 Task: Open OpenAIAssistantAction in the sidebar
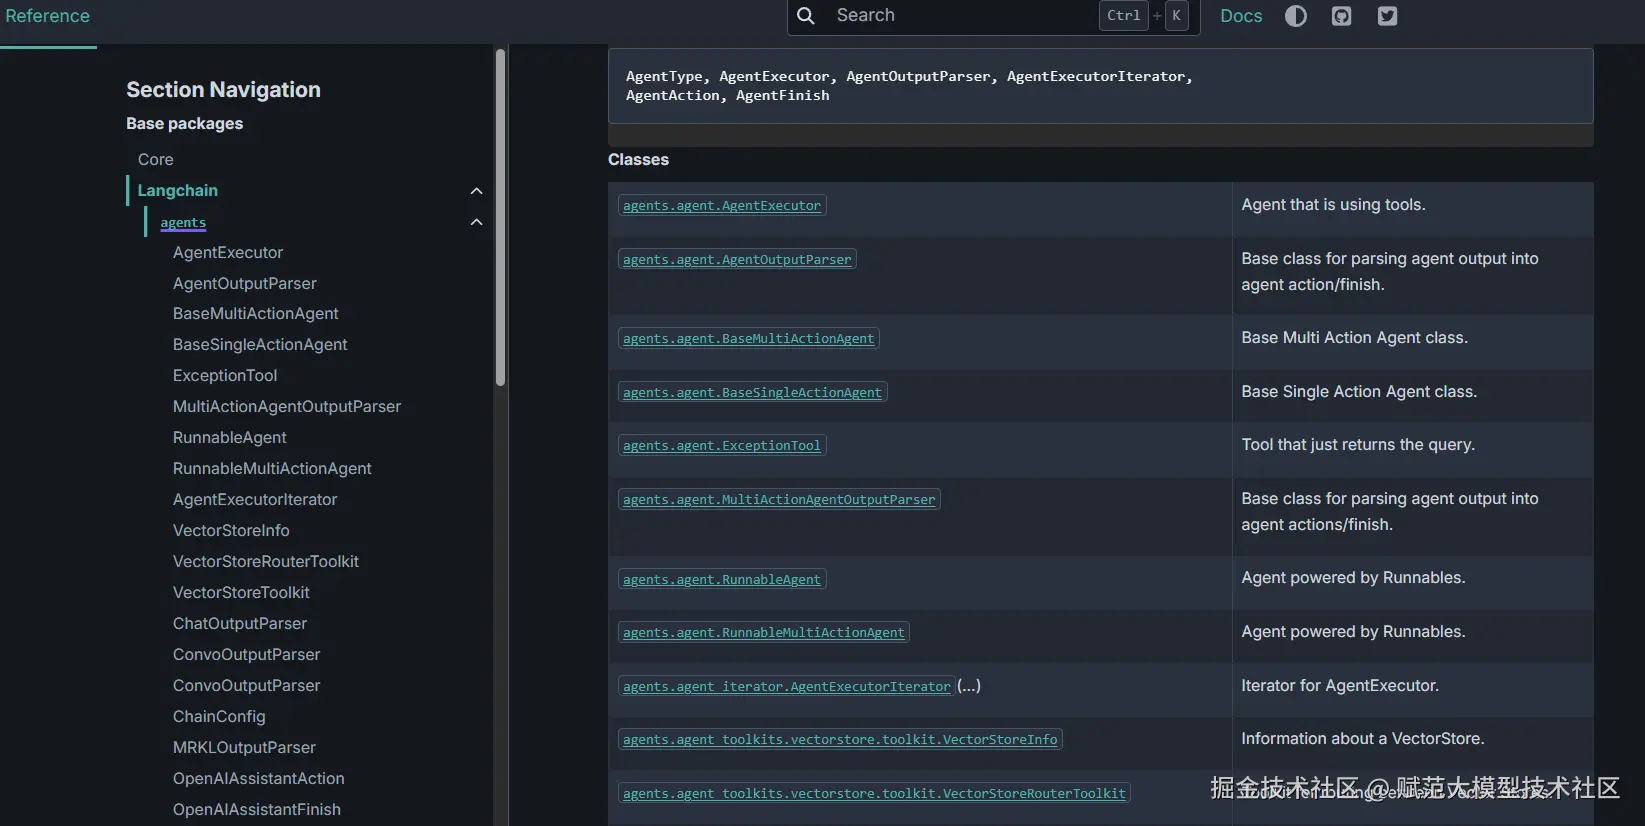259,778
